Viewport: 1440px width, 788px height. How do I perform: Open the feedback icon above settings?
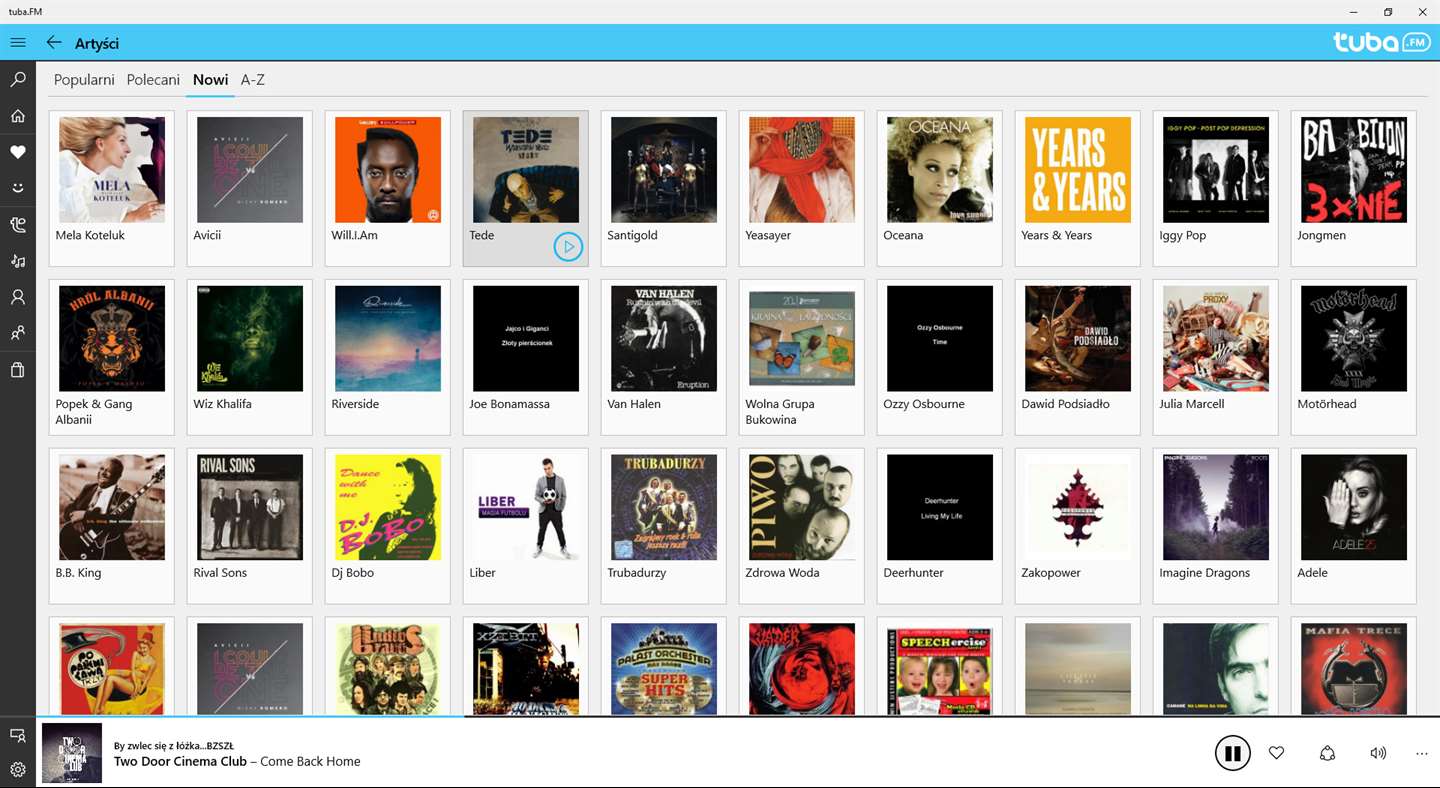click(x=18, y=736)
